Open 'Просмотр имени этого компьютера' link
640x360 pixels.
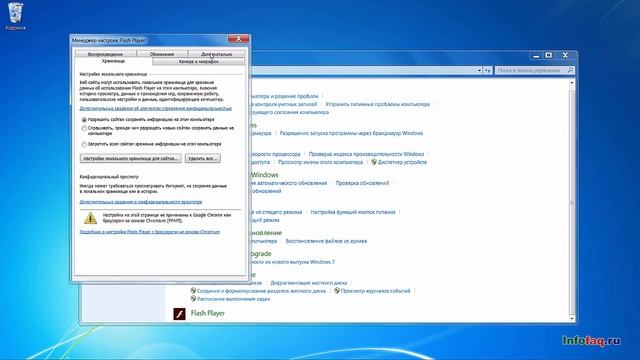(320, 162)
